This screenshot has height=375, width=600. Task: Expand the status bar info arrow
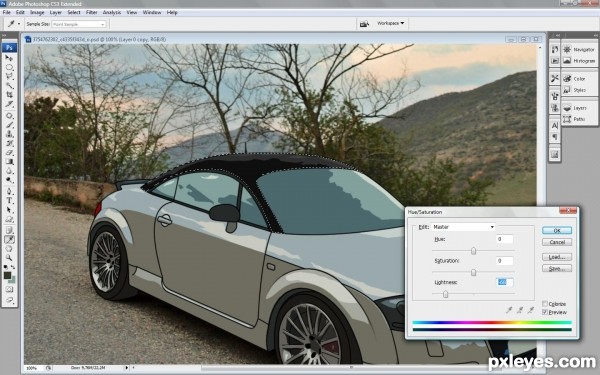coord(127,368)
